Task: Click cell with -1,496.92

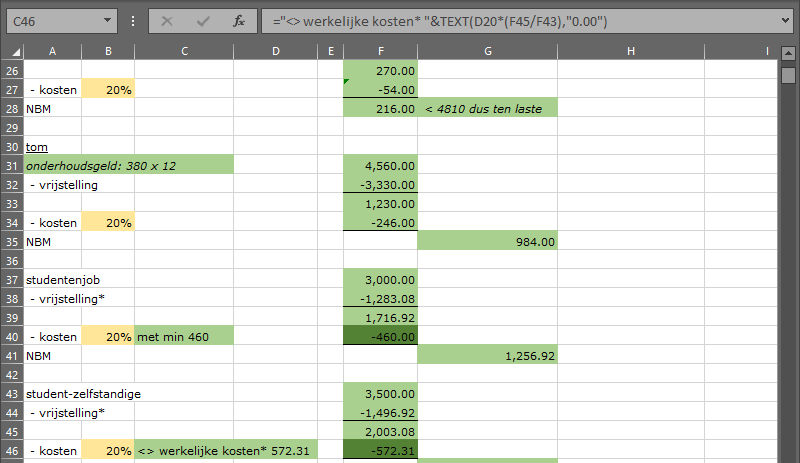Action: point(381,412)
